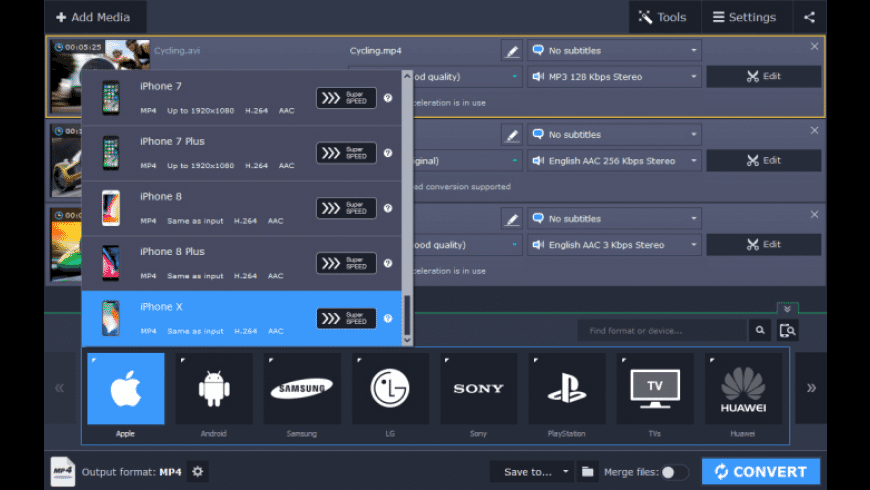
Task: Click preset list scrollbar up arrow
Action: pos(407,76)
